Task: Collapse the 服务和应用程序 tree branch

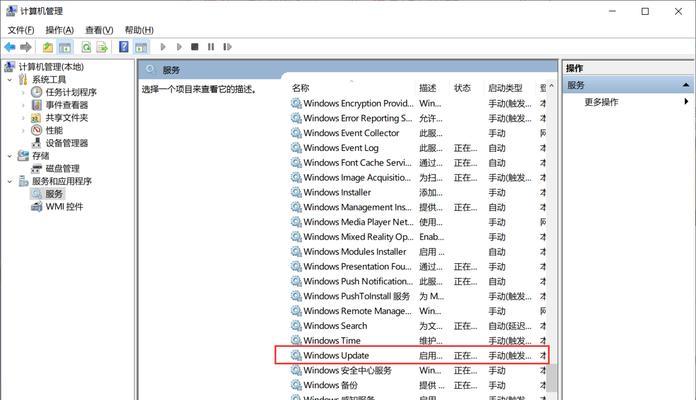Action: pos(10,181)
